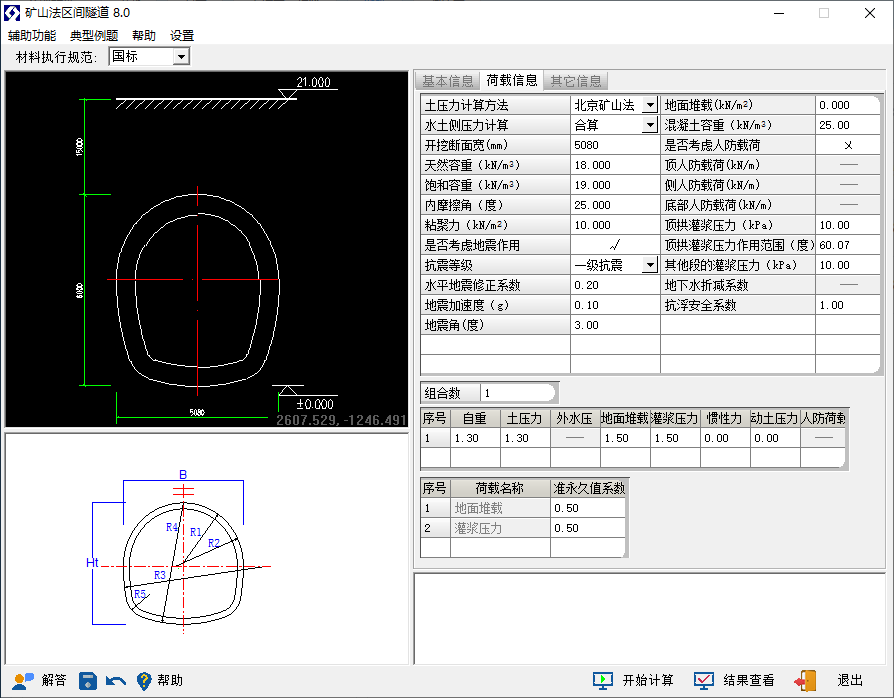Open the 辅助功能 menu
894x698 pixels.
[32, 35]
